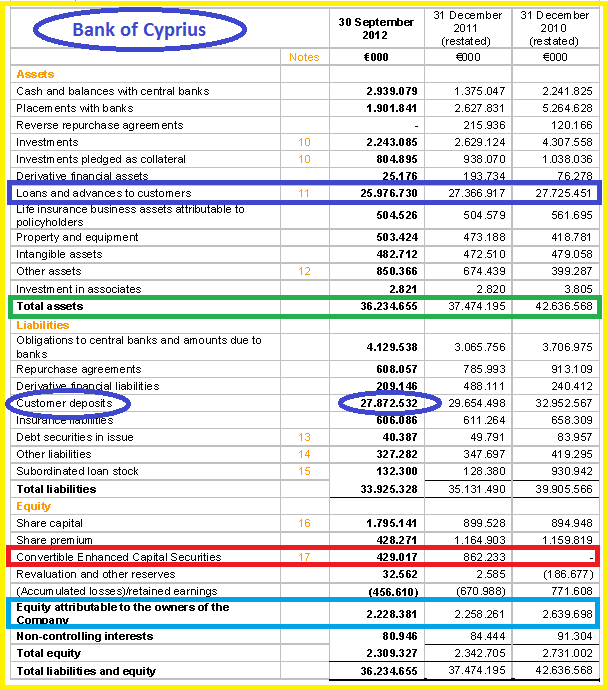Select 'Loans and advances to customers' label

103,193
